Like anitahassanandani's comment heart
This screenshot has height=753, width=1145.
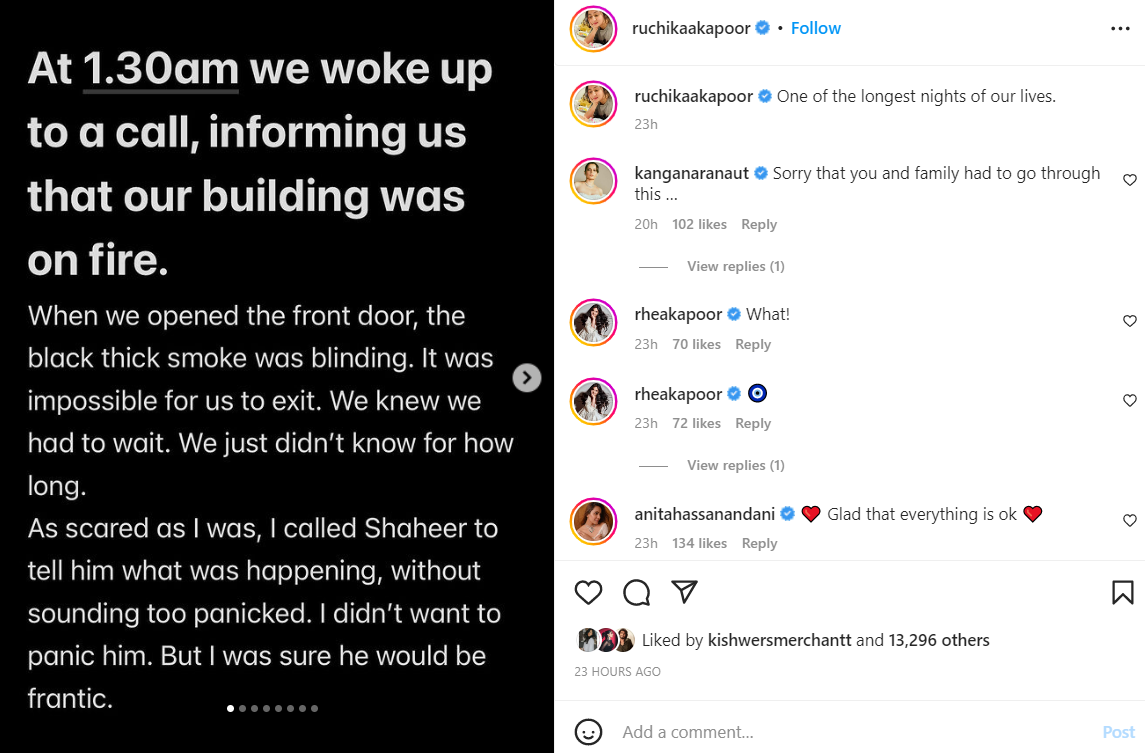pyautogui.click(x=1130, y=521)
